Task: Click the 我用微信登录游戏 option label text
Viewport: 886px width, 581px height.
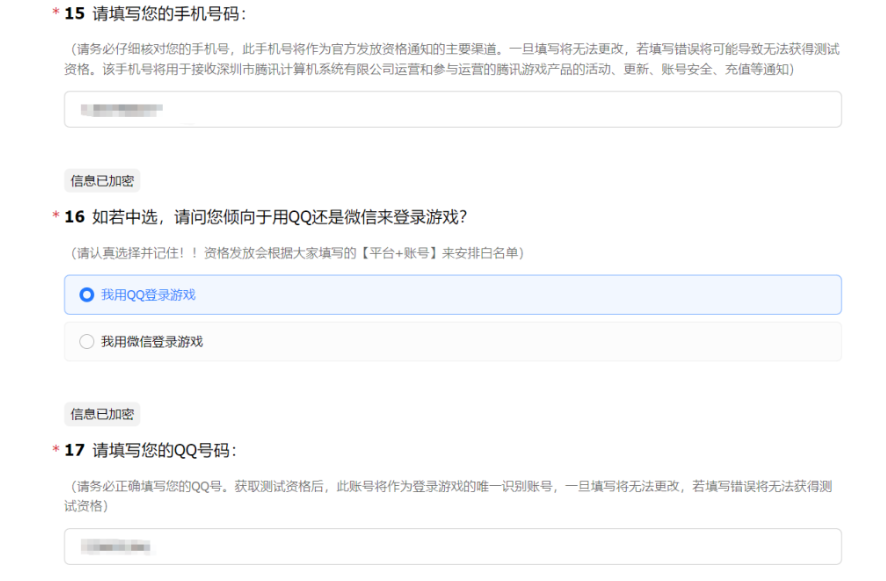Action: coord(152,342)
